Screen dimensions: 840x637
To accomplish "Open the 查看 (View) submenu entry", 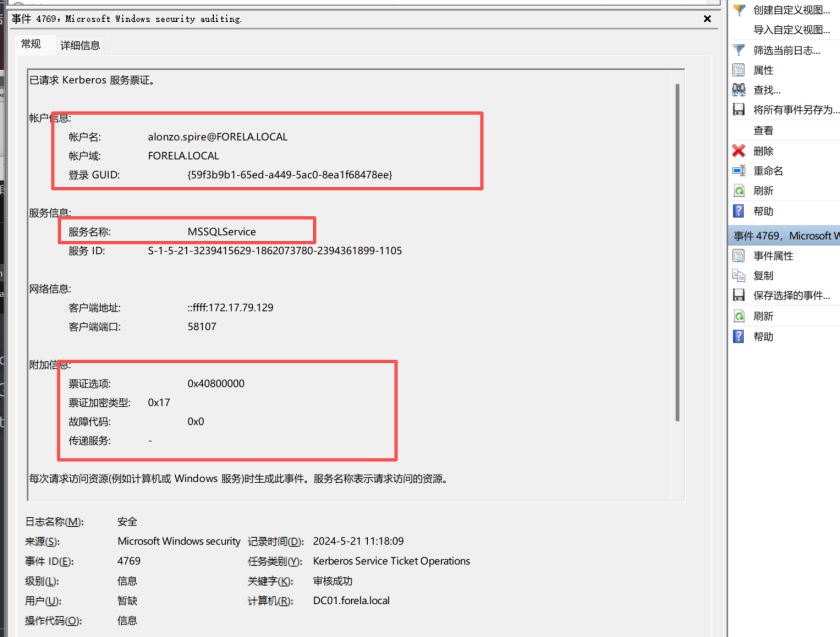I will point(763,130).
